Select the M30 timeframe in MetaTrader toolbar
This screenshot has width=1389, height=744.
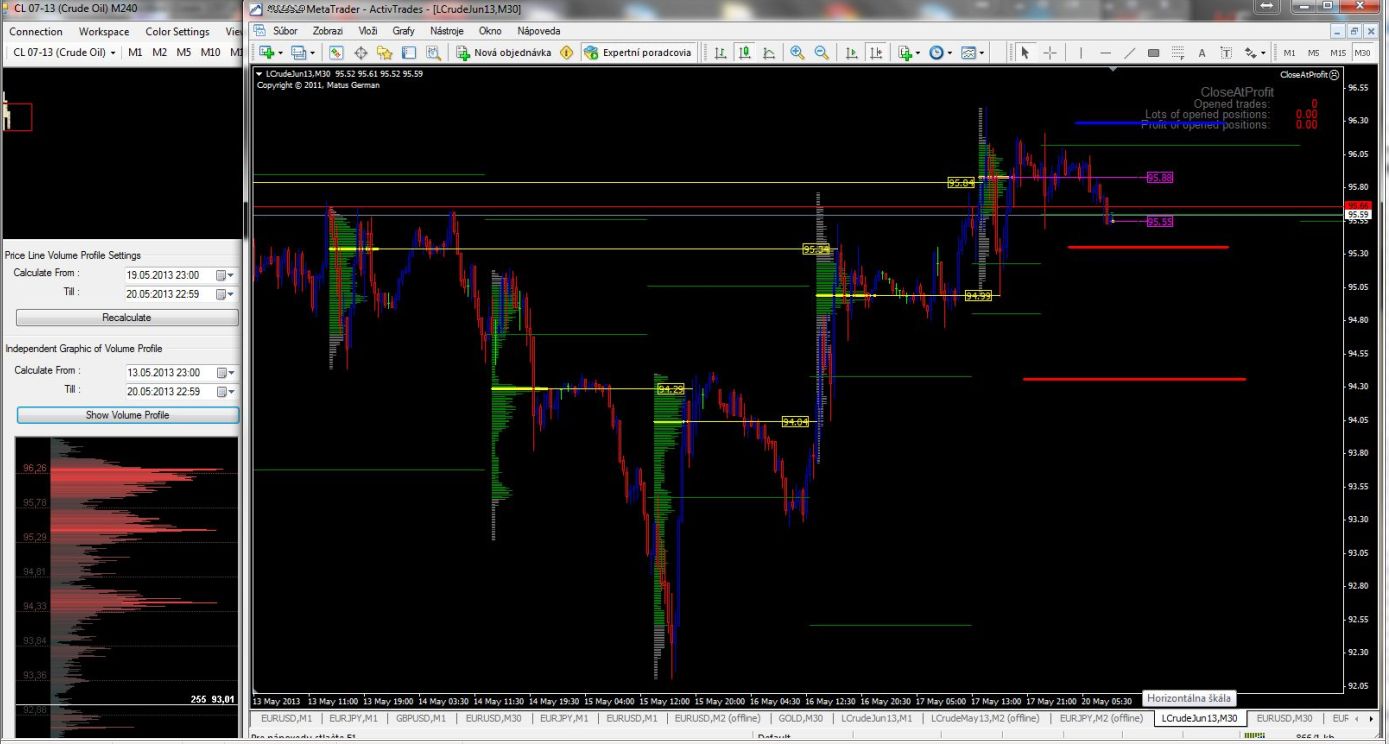click(x=1363, y=53)
